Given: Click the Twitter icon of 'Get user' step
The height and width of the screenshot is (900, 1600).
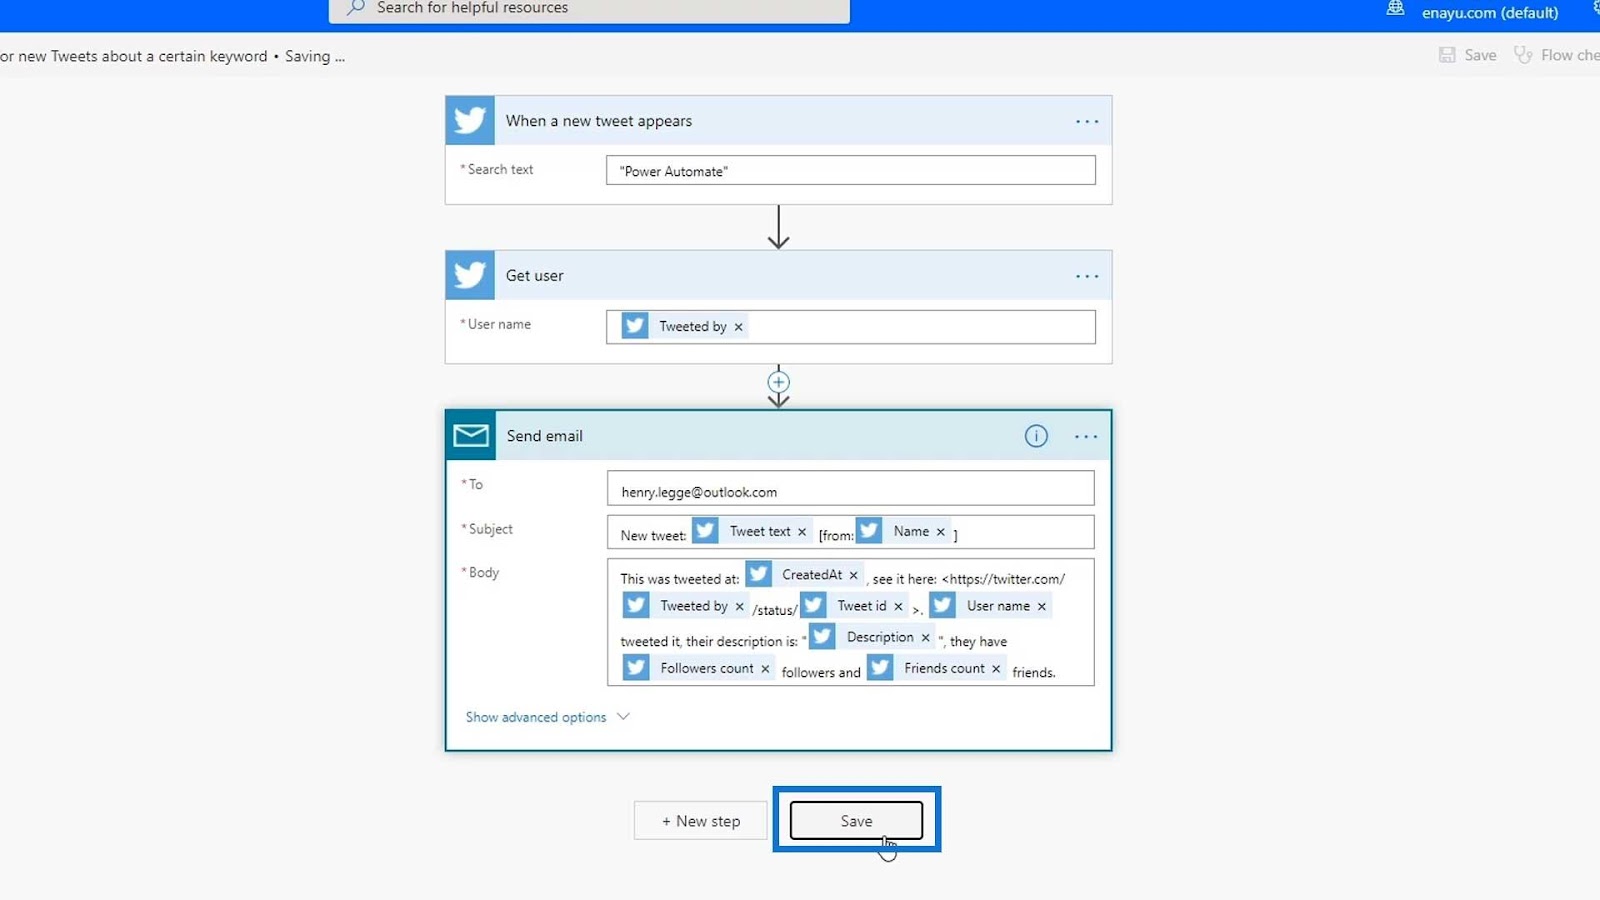Looking at the screenshot, I should 470,276.
